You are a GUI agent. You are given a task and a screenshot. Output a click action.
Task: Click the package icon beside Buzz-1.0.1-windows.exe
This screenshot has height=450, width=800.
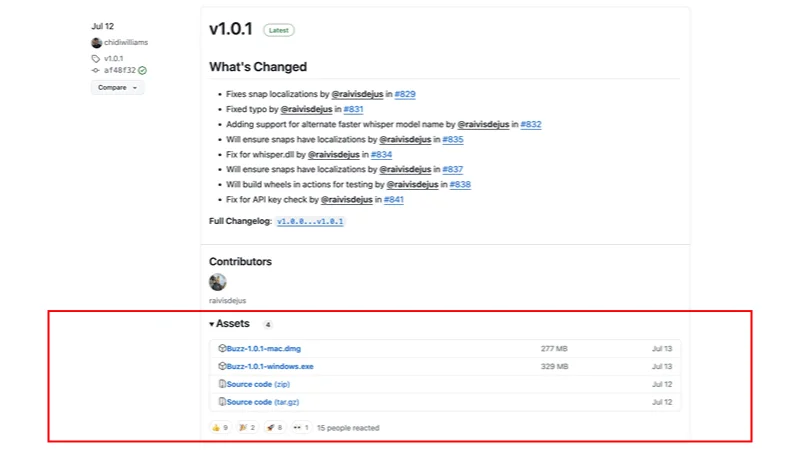[x=221, y=366]
